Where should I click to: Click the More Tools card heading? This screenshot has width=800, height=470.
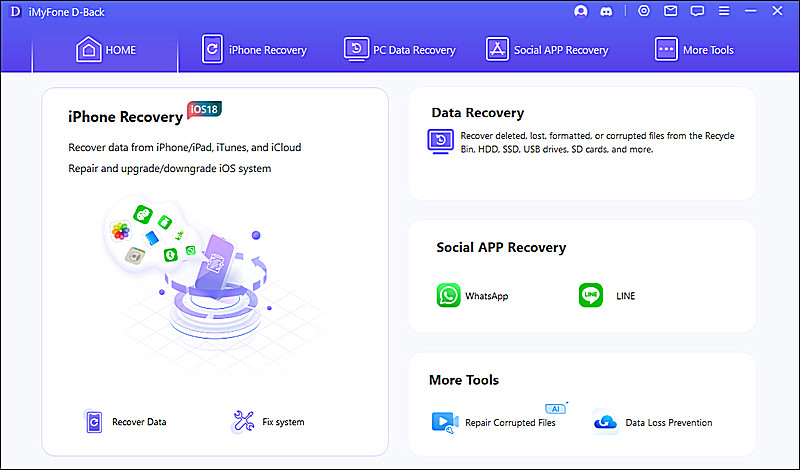click(464, 380)
